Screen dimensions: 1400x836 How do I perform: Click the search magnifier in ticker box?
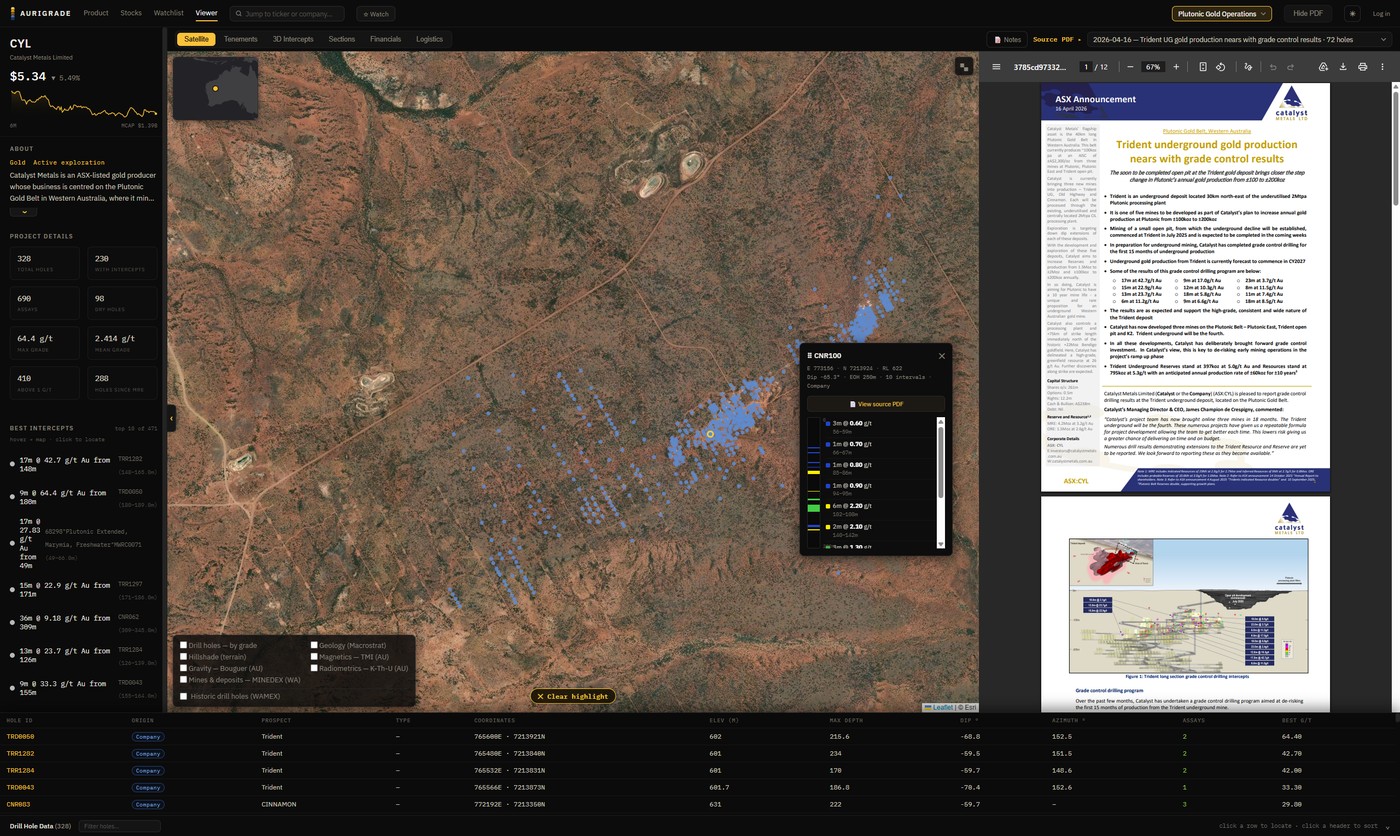tap(239, 14)
